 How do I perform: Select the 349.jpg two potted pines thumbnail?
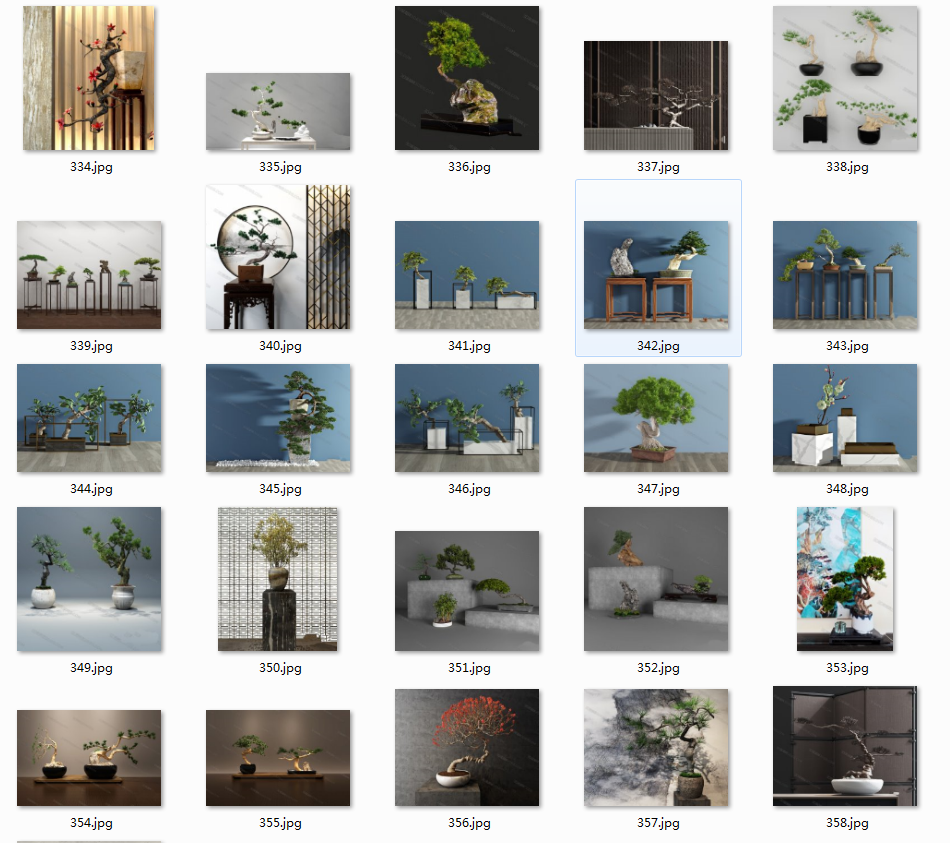[x=89, y=579]
